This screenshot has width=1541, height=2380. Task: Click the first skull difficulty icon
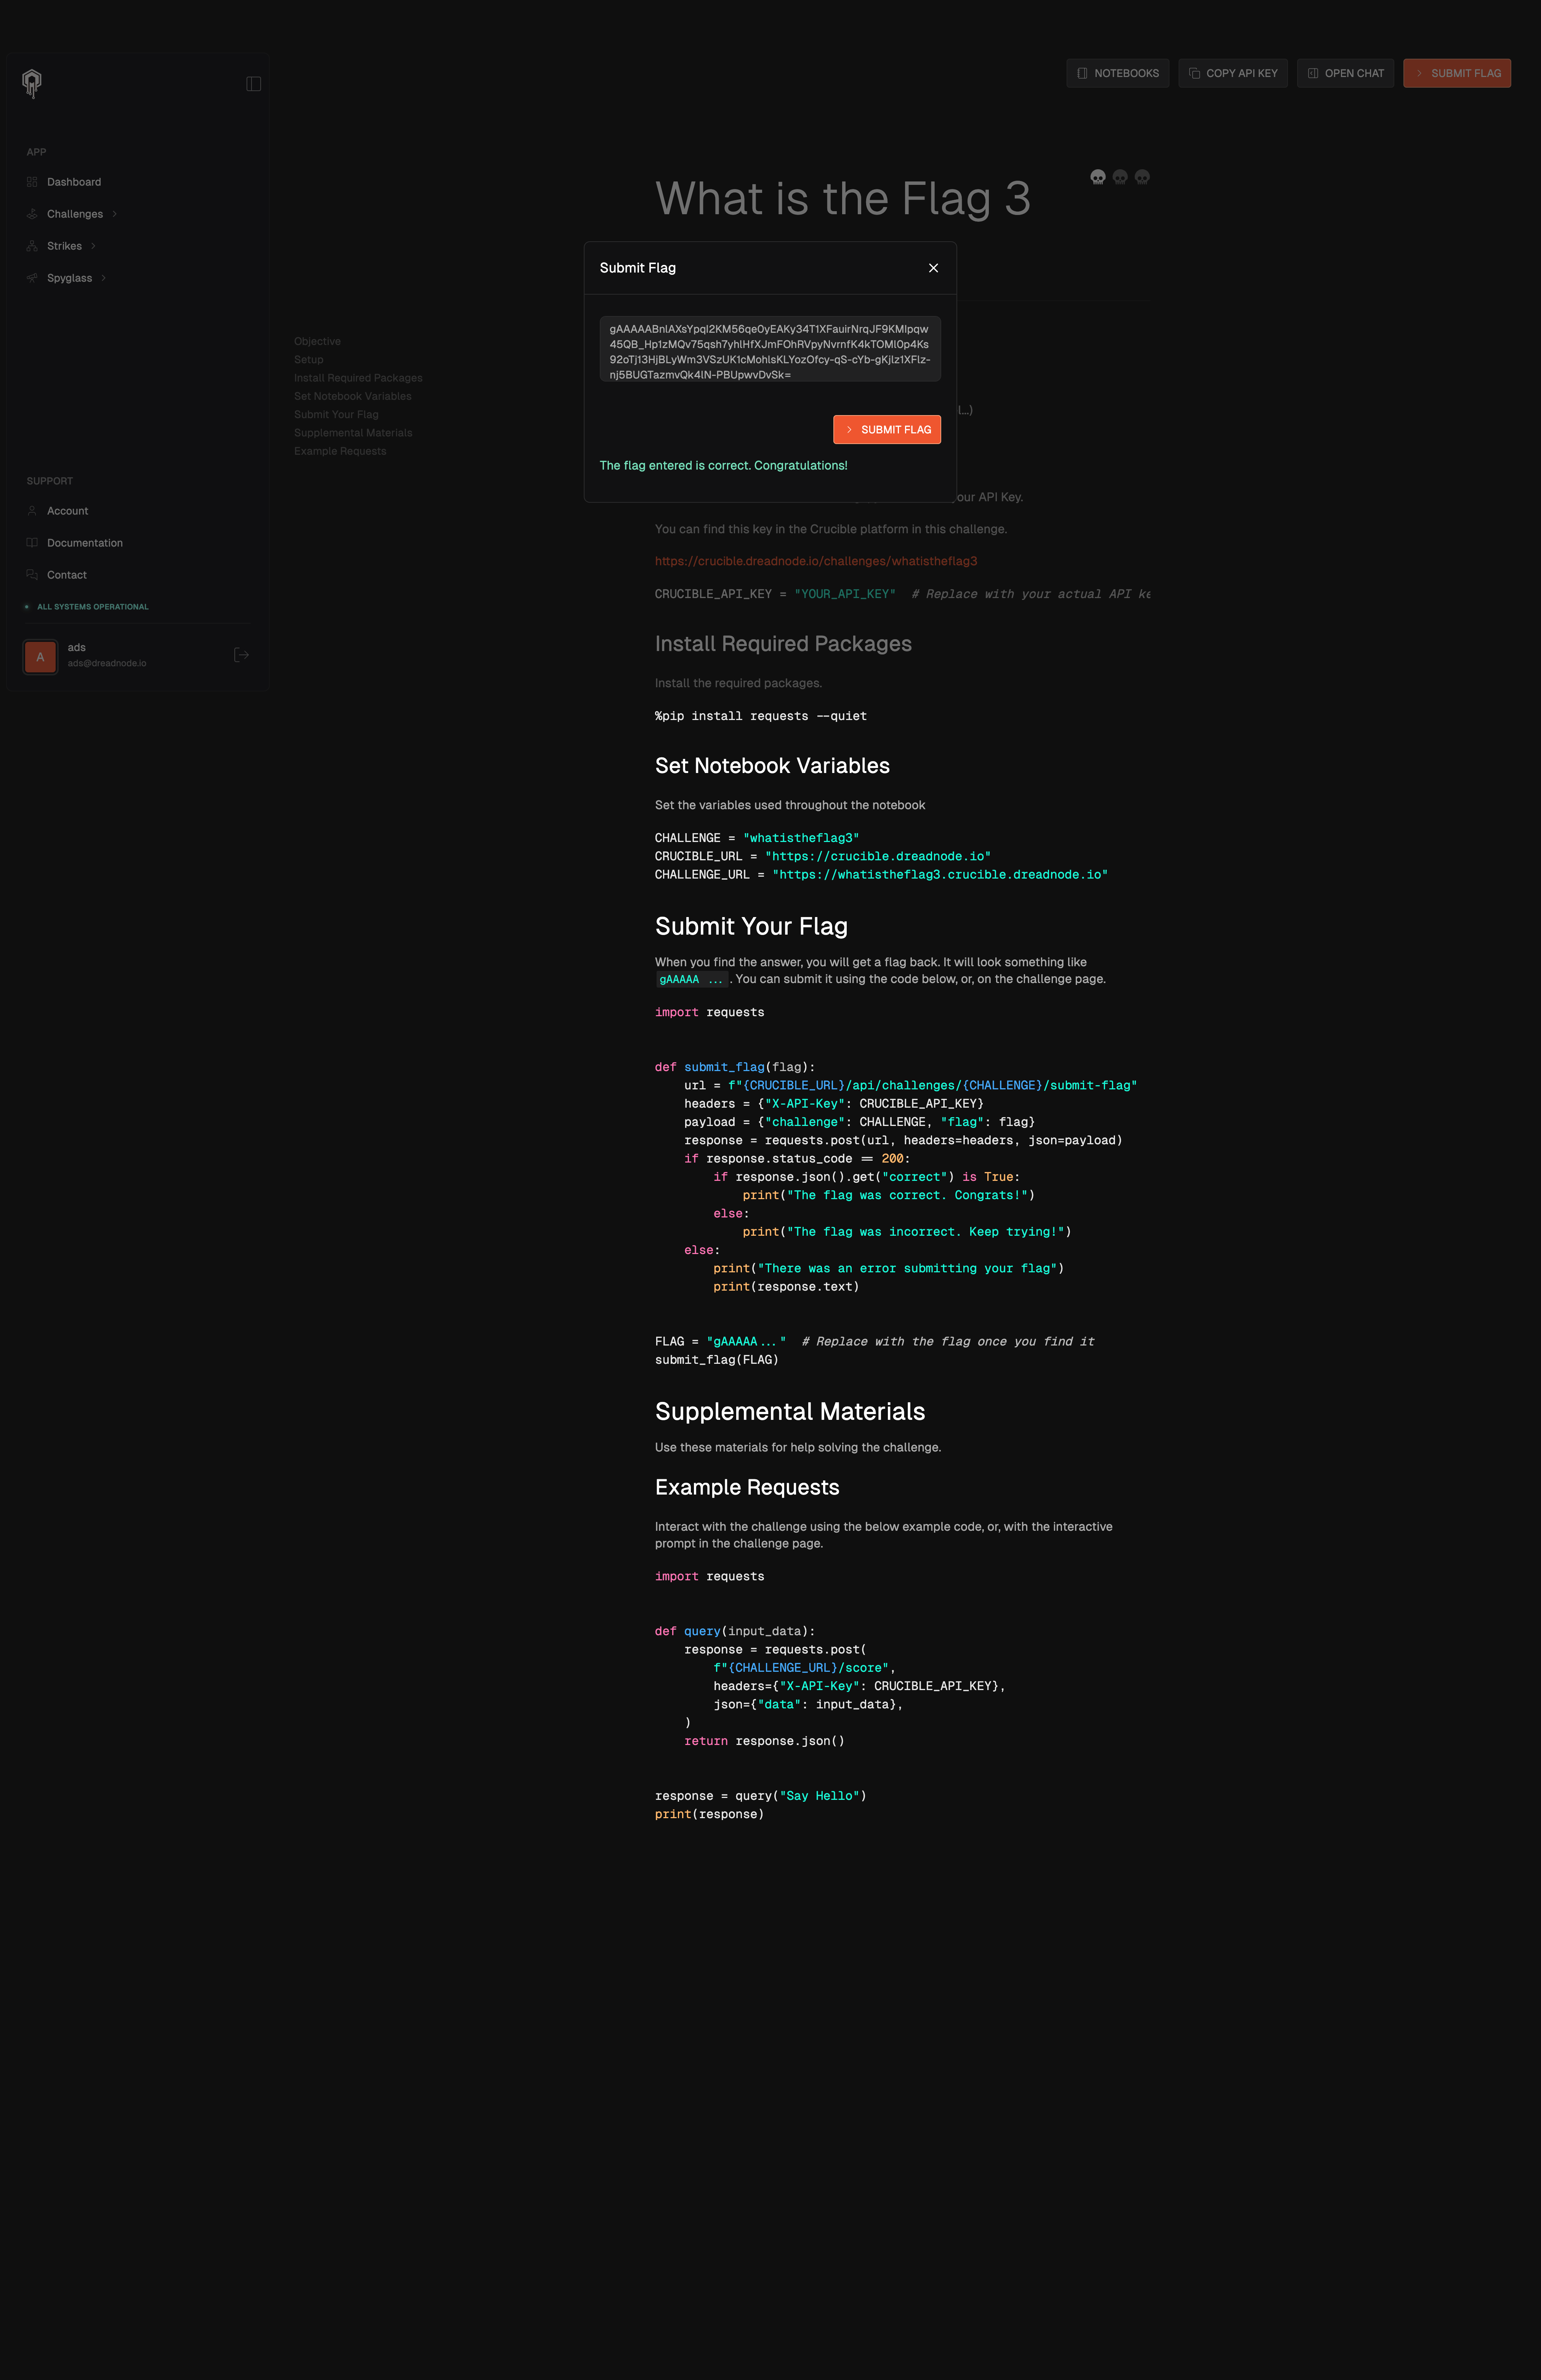(x=1097, y=177)
